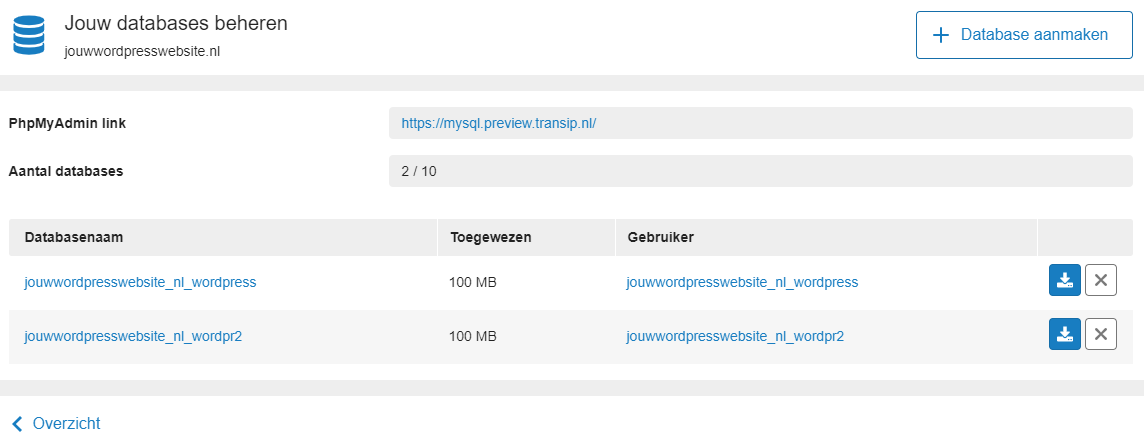Click the plus icon in Database aanmaken
The height and width of the screenshot is (447, 1144).
click(941, 35)
